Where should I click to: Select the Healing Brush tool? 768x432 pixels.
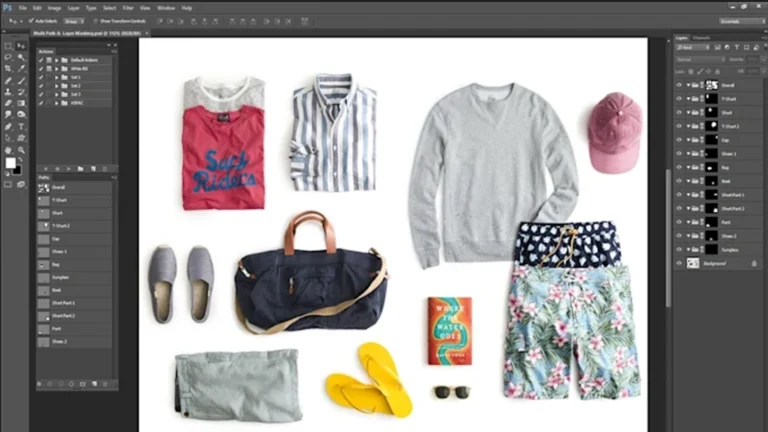point(8,81)
